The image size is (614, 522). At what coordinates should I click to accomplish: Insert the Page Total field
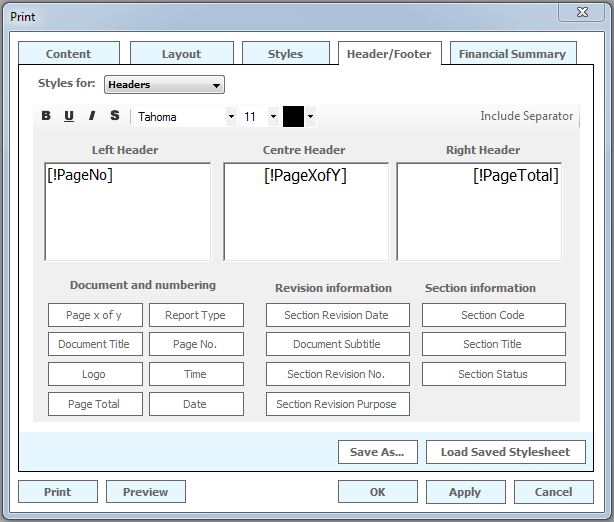tap(95, 404)
